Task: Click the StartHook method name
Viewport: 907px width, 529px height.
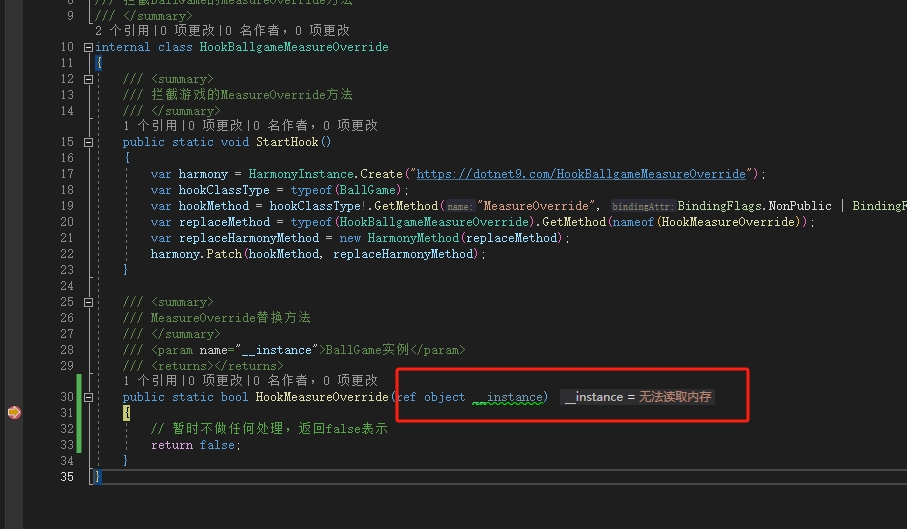Action: (287, 142)
